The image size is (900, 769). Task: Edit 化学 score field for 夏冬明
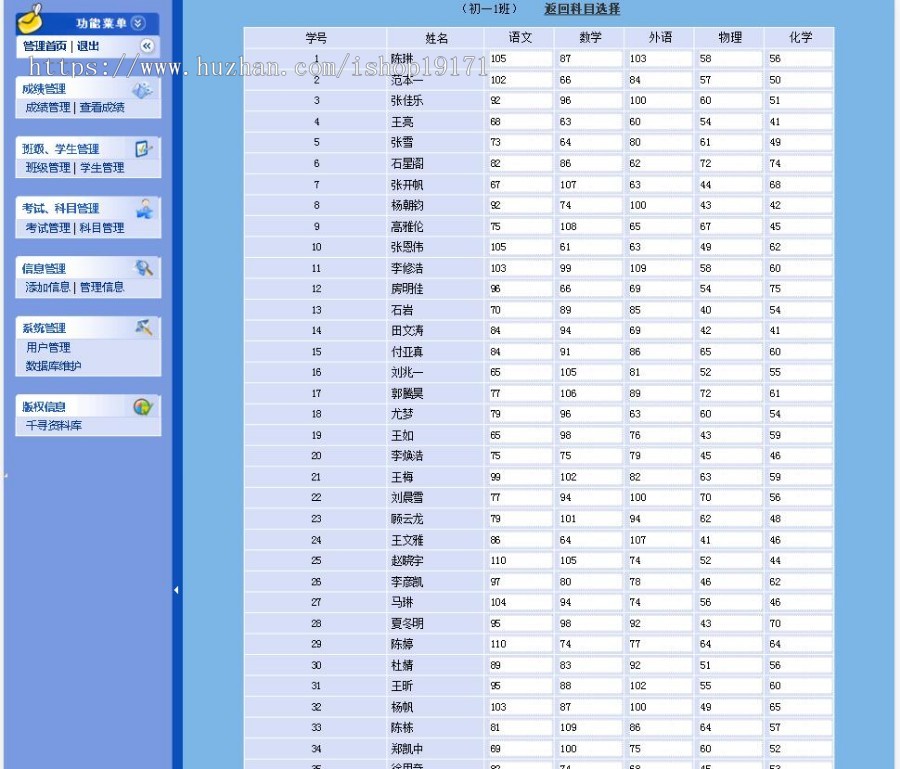pos(800,624)
